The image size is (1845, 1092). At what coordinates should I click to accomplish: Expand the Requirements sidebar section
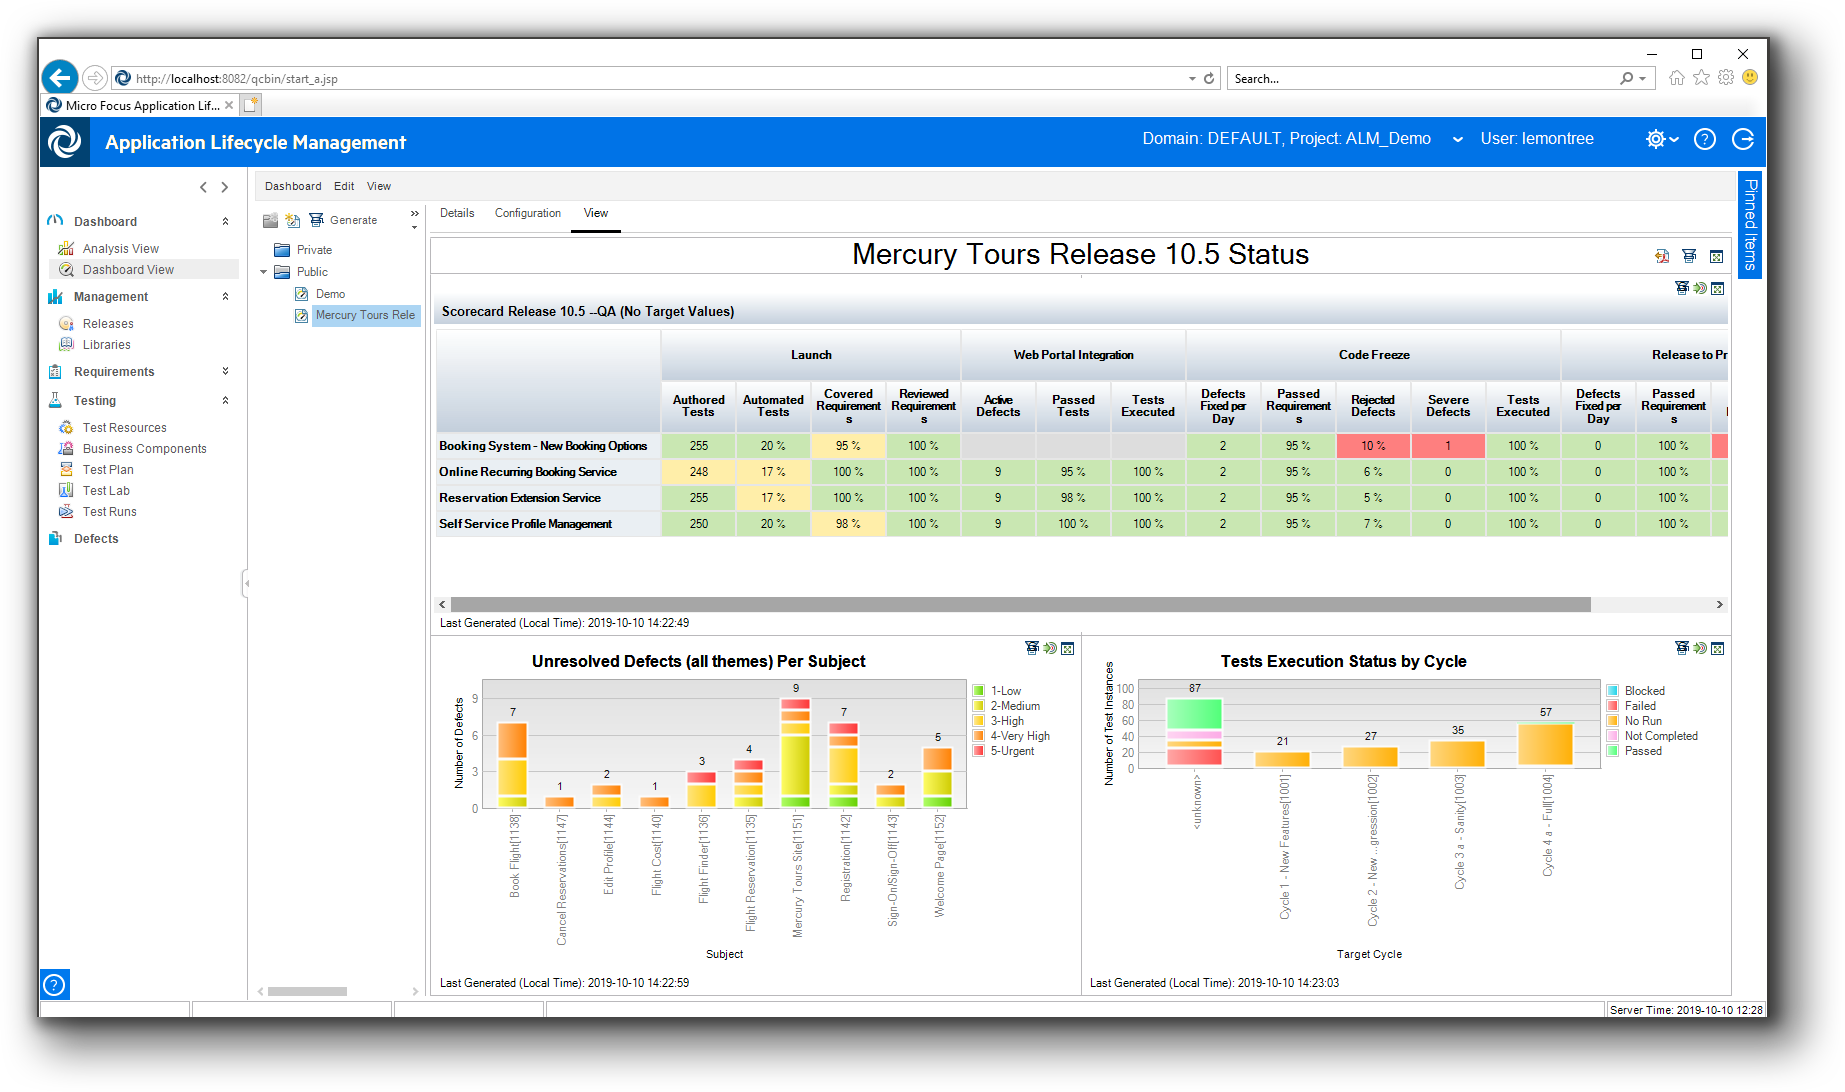coord(225,371)
